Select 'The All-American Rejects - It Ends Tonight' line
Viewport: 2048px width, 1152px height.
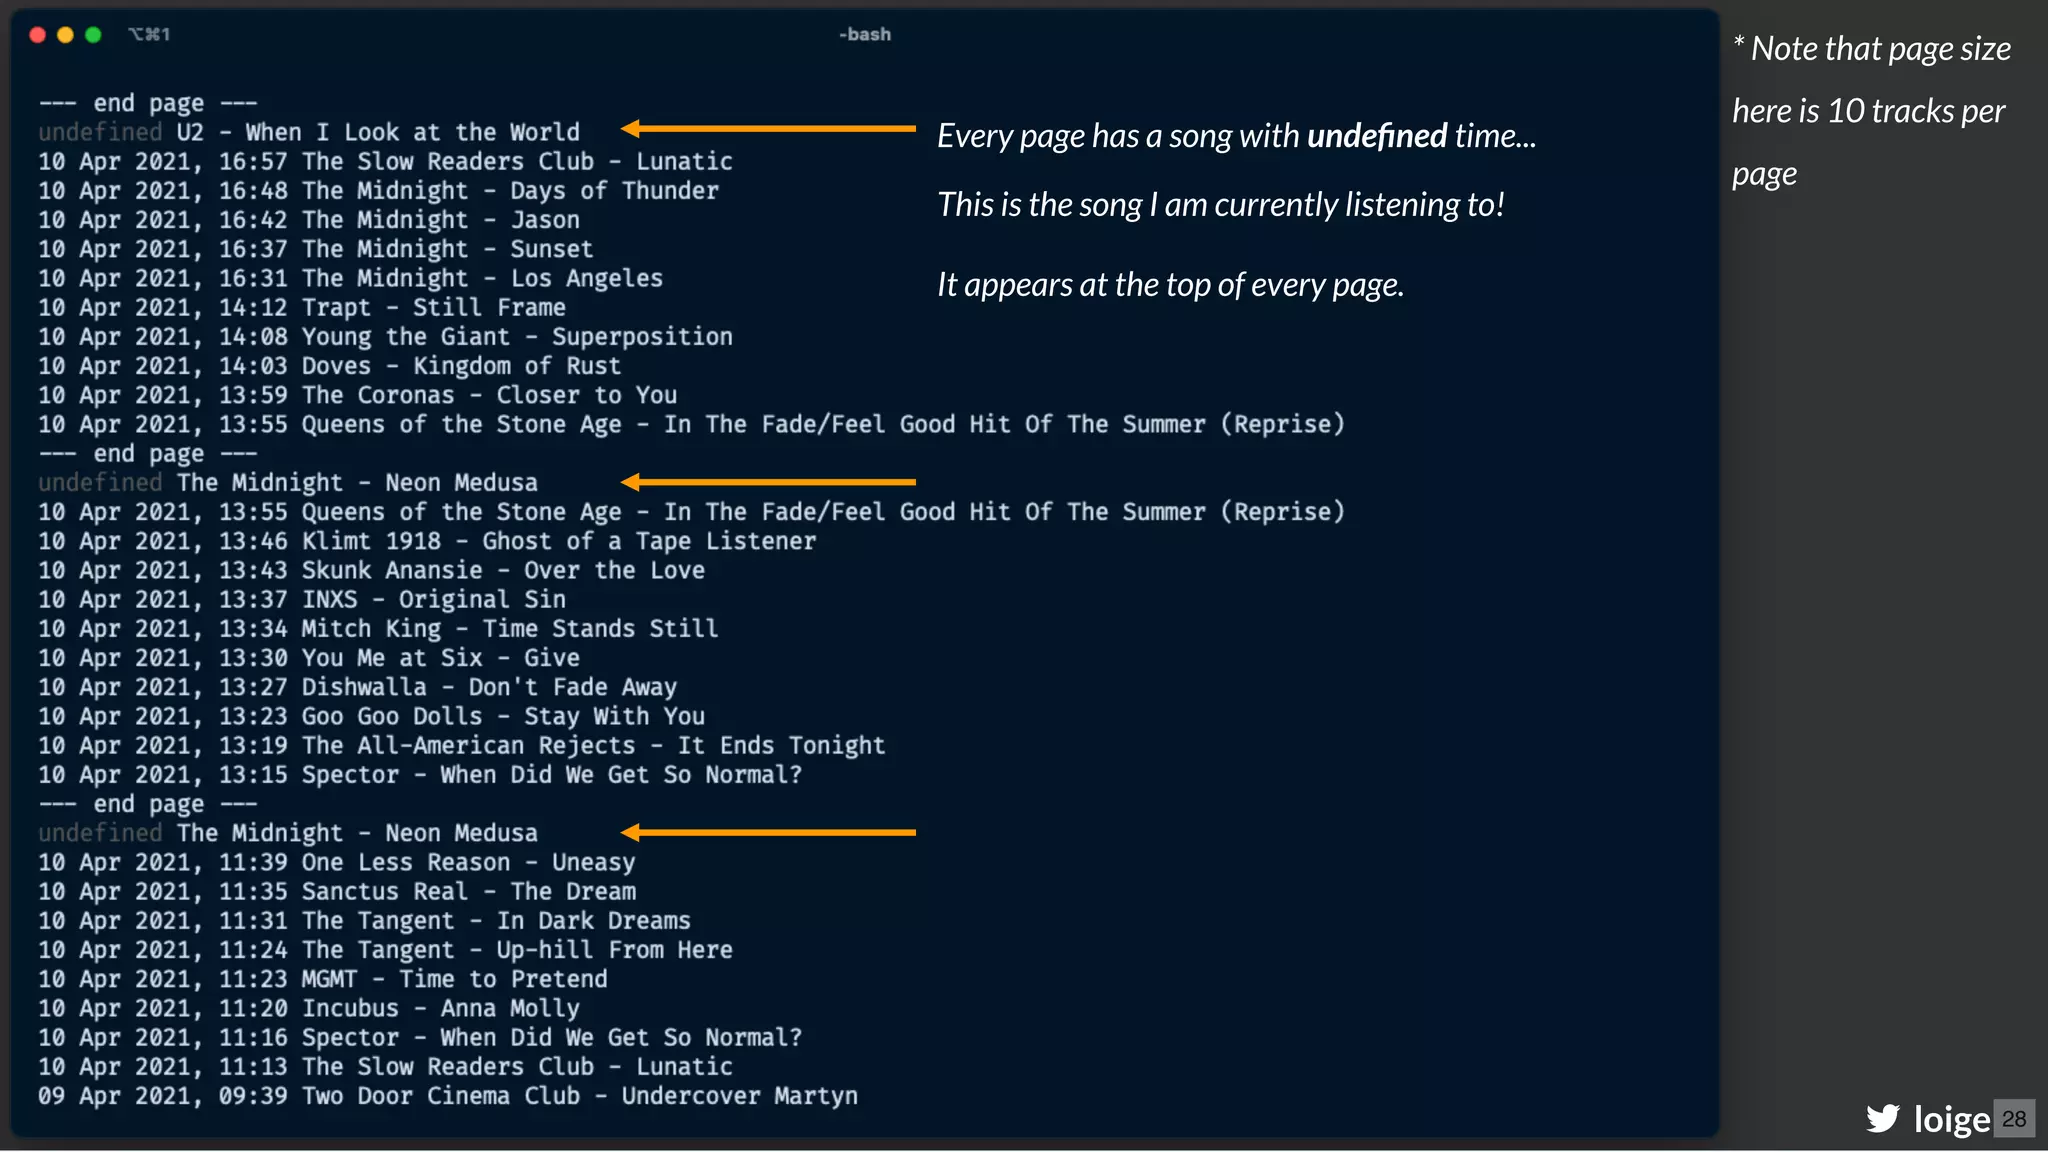(x=462, y=745)
